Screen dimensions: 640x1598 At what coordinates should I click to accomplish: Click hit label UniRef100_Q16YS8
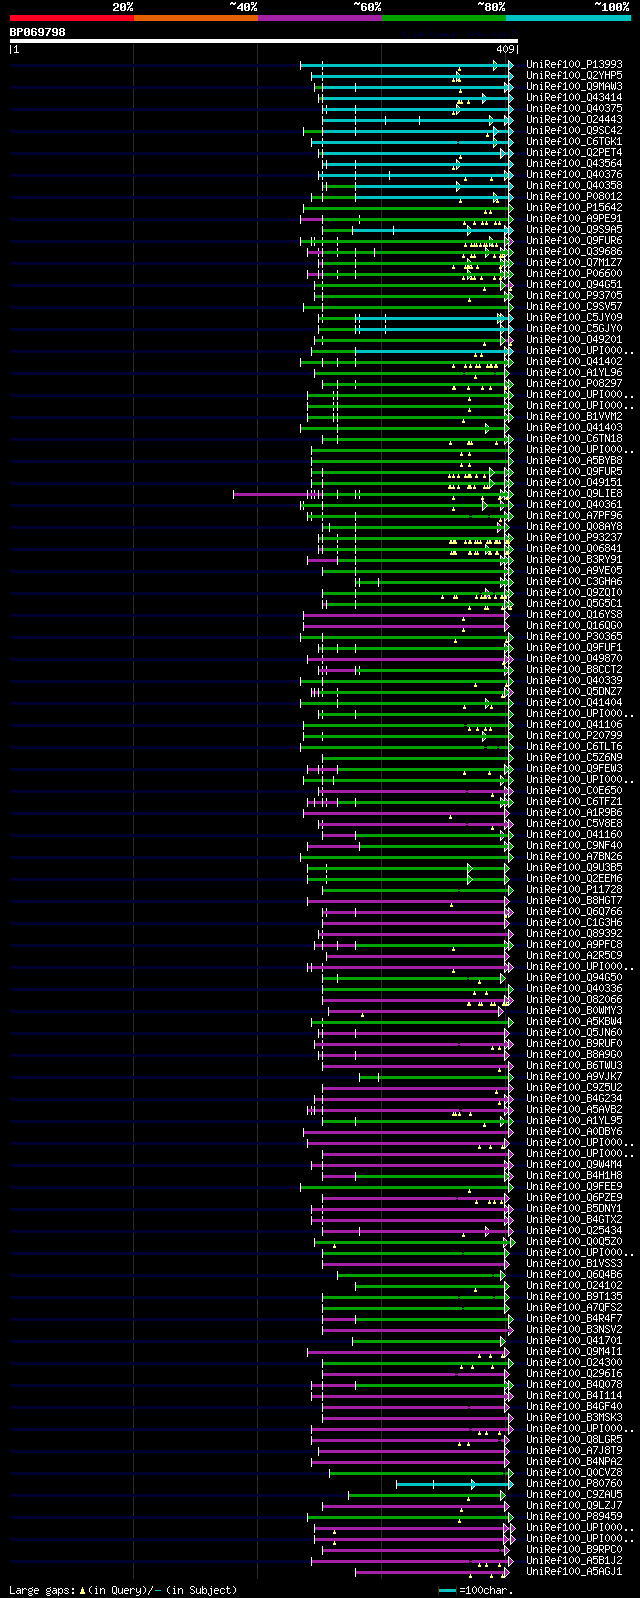574,615
